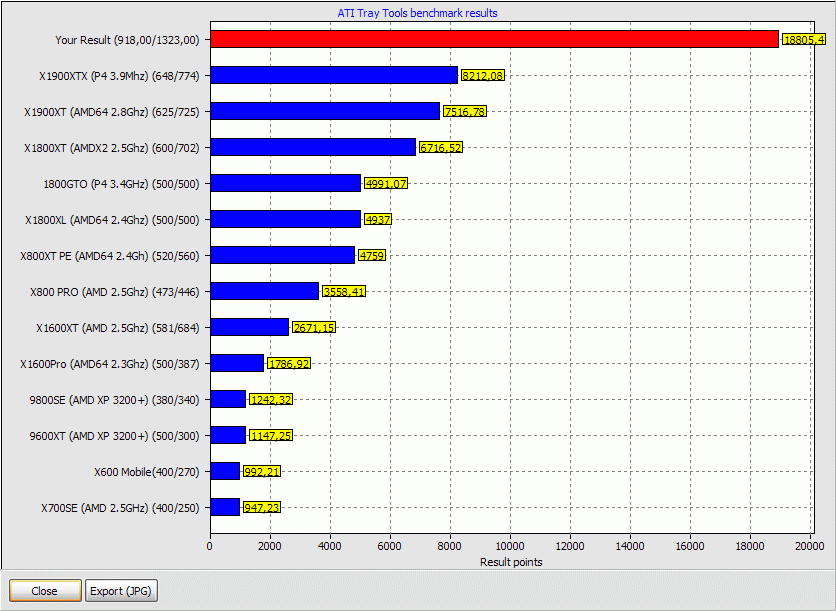Click the 992,21 value label

[x=262, y=471]
